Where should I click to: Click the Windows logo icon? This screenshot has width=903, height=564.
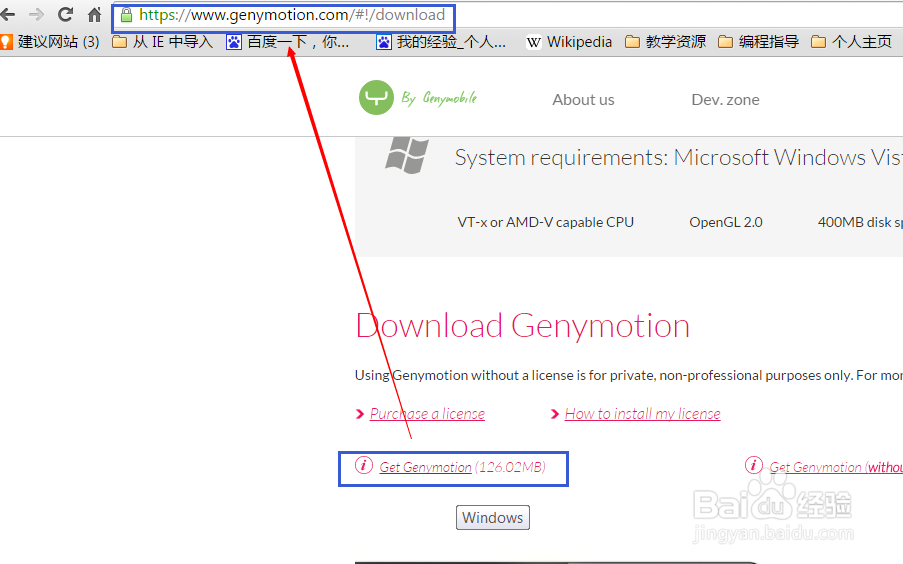point(407,155)
